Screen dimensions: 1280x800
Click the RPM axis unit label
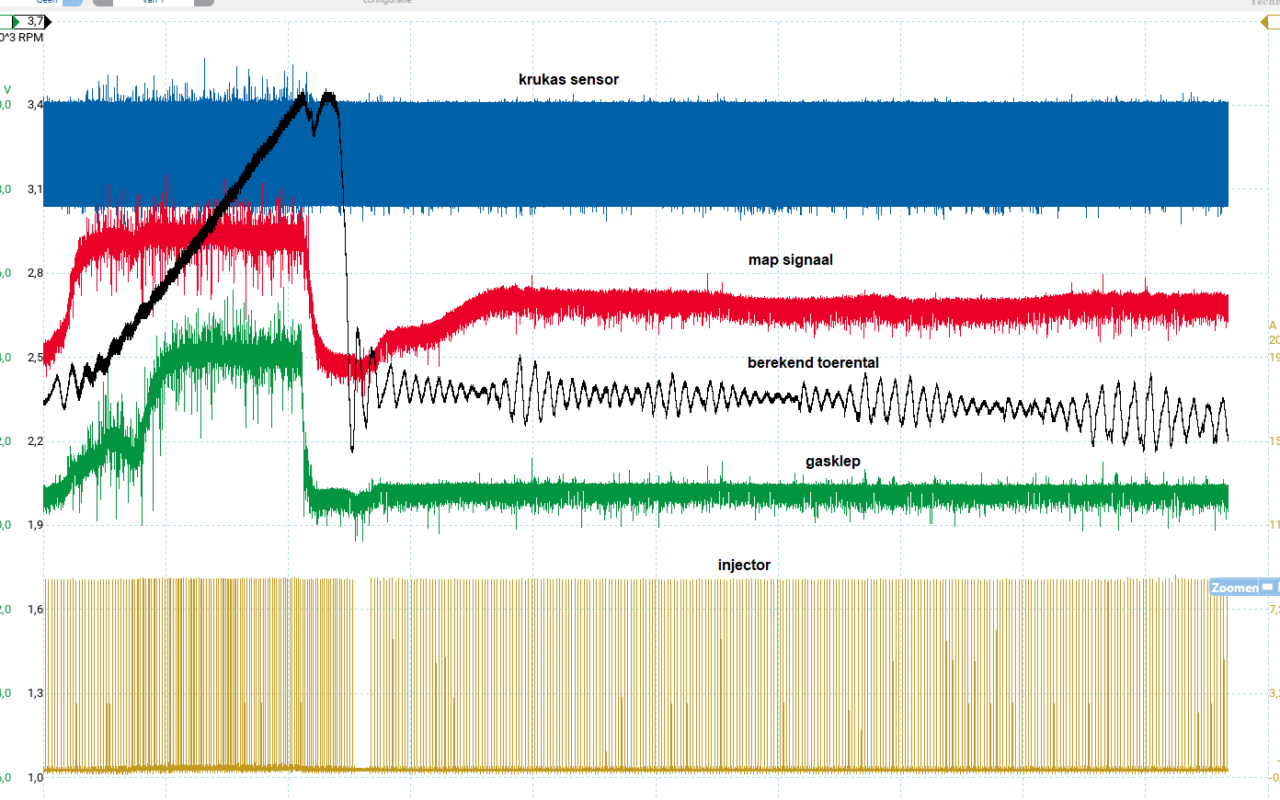coord(20,37)
